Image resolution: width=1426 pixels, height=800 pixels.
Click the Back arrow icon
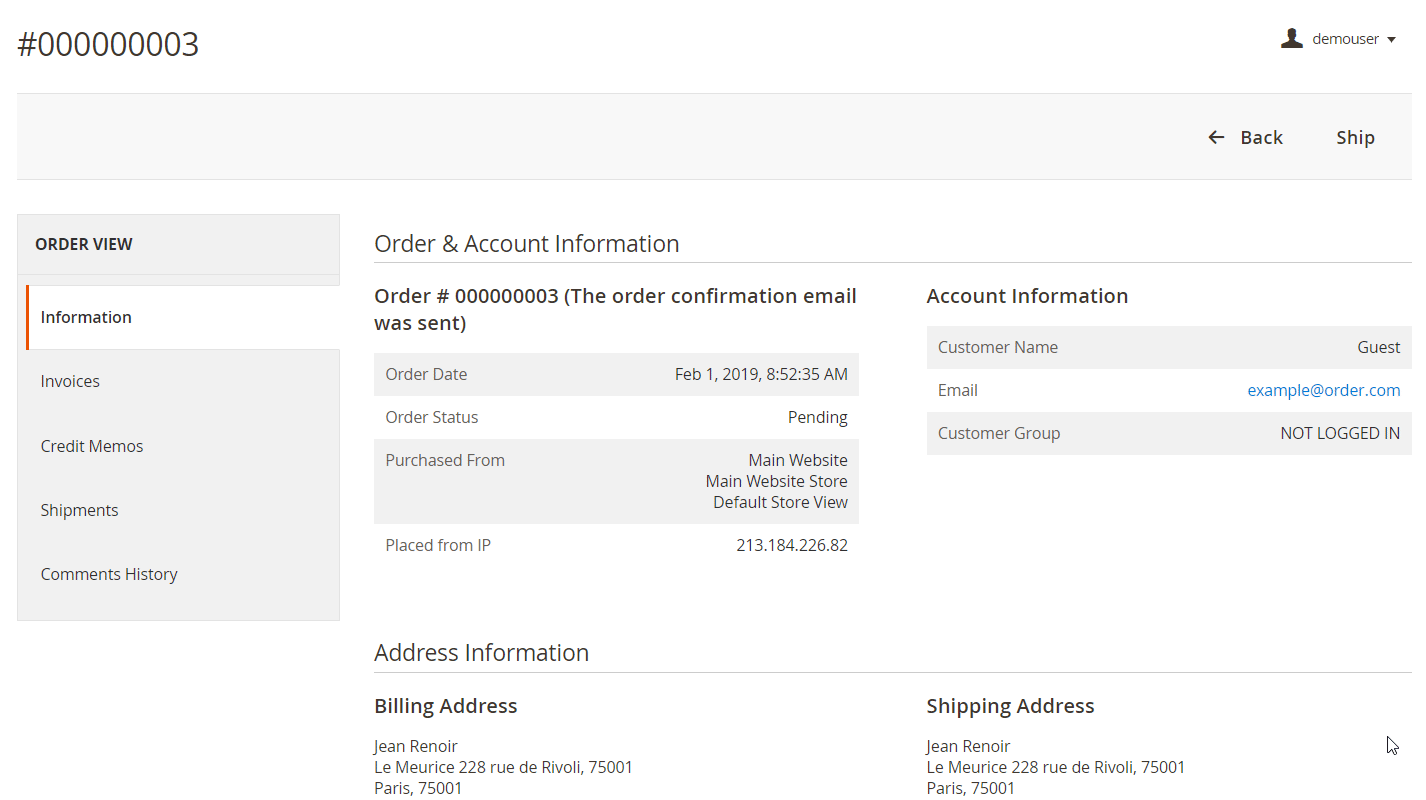[1216, 137]
